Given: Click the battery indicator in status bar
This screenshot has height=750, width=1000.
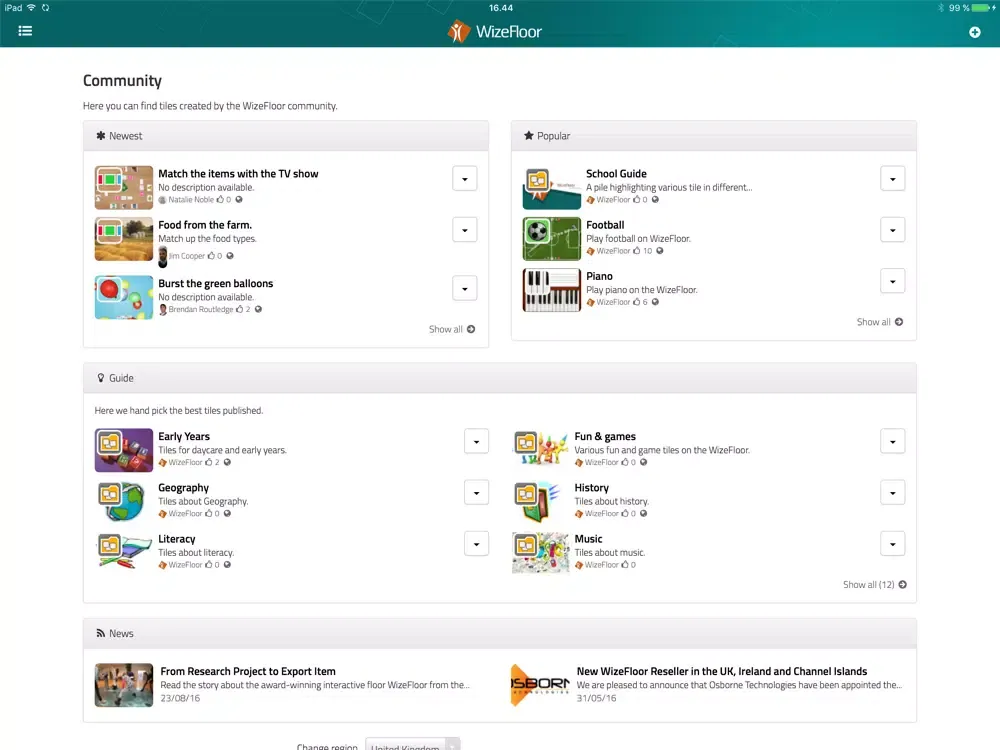Looking at the screenshot, I should 983,8.
